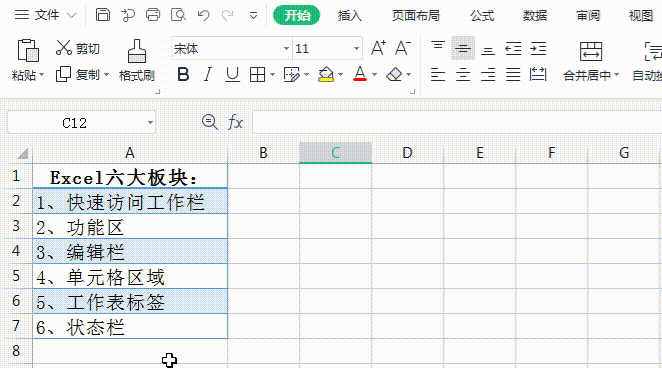Increase indent icon
The width and height of the screenshot is (662, 368).
coord(538,49)
